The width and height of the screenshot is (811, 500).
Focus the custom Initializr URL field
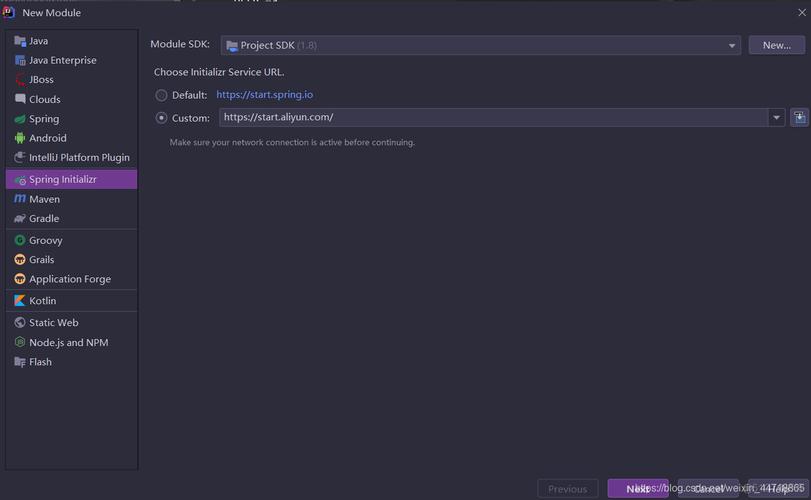tap(493, 117)
